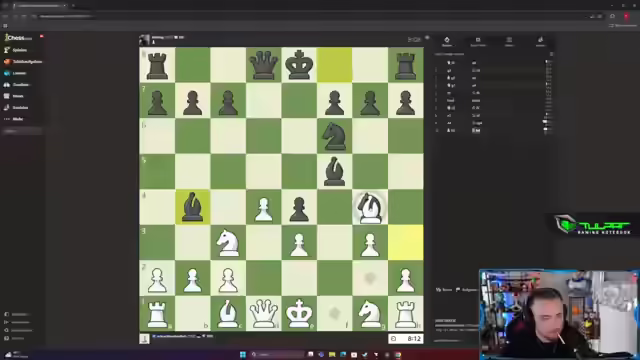Open board settings gear above the board
The image size is (640, 360).
pos(427,38)
